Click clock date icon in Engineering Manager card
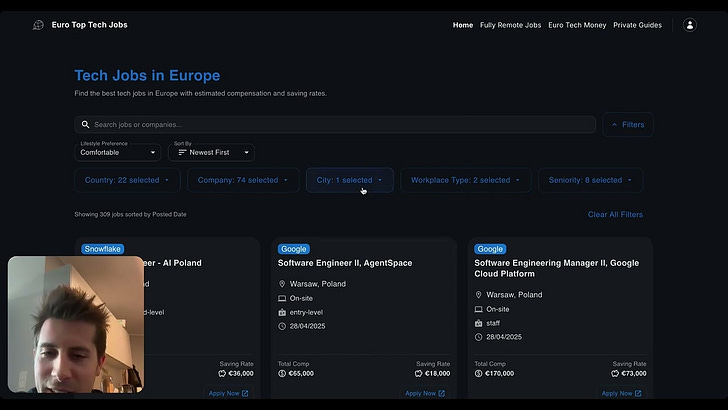Screen dimensions: 728x410 (x=478, y=337)
